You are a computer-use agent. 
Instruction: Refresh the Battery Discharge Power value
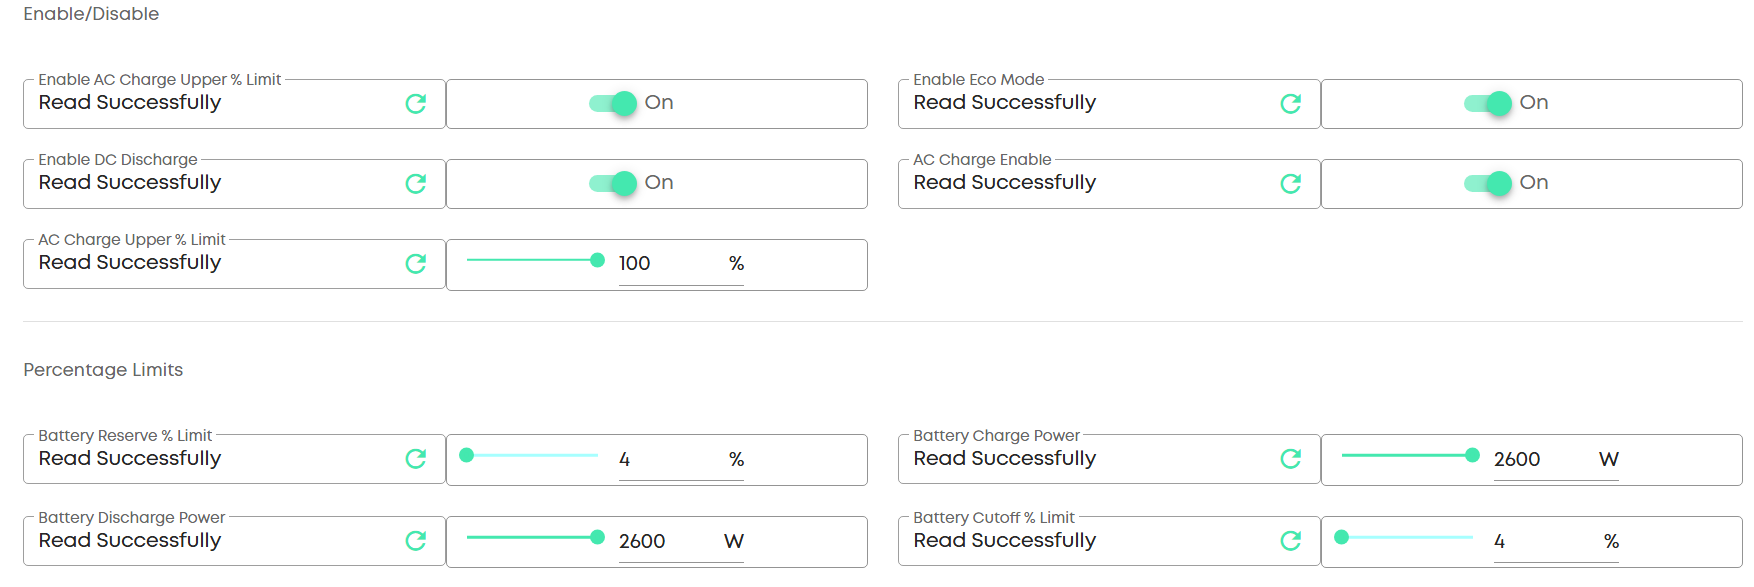(x=416, y=541)
